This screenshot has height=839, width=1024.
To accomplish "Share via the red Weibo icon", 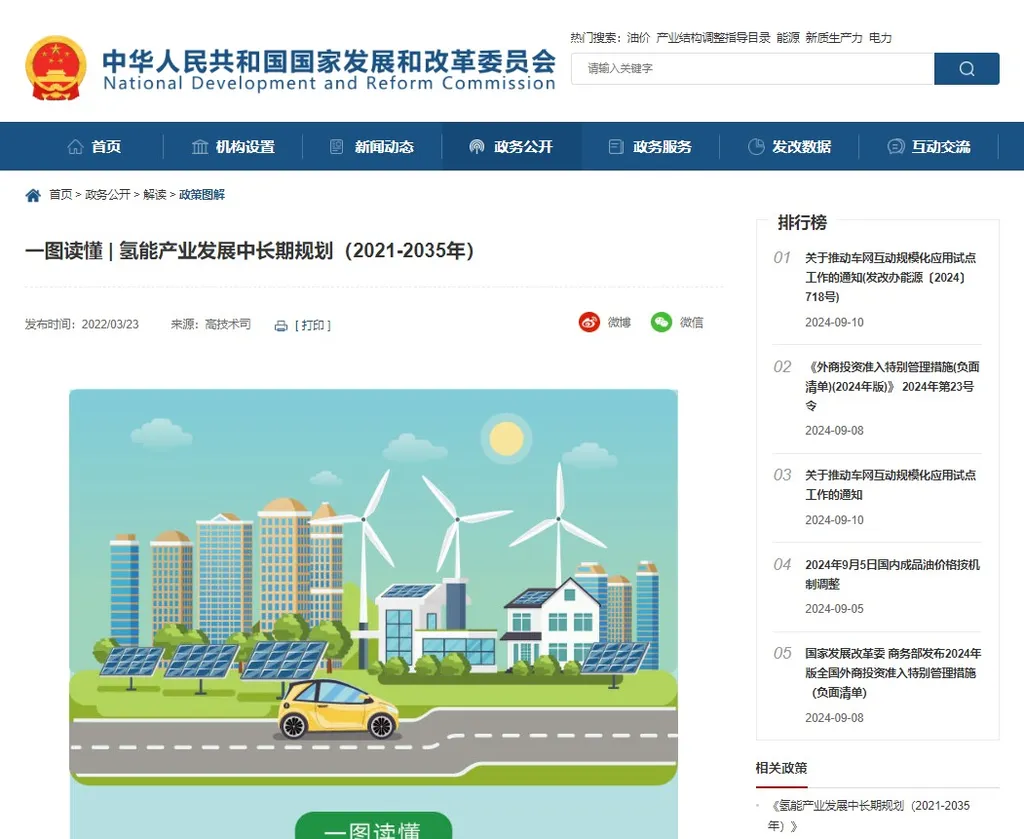I will pos(589,322).
